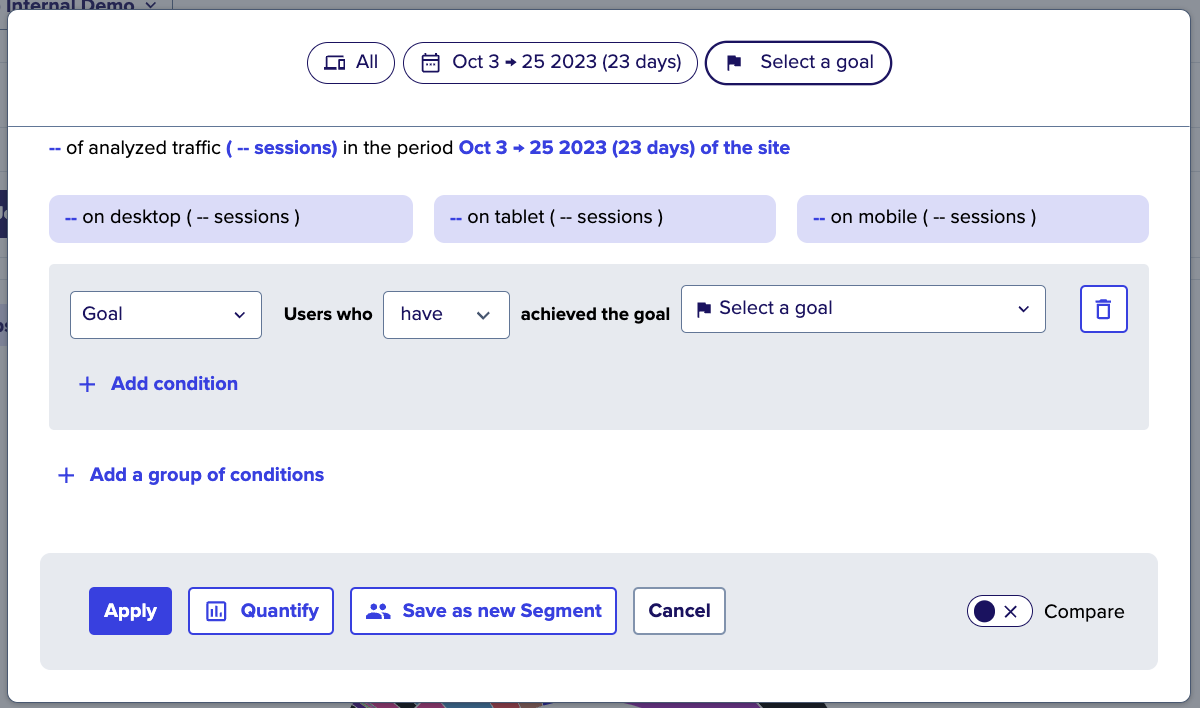Open the Goal condition type dropdown

pos(165,314)
